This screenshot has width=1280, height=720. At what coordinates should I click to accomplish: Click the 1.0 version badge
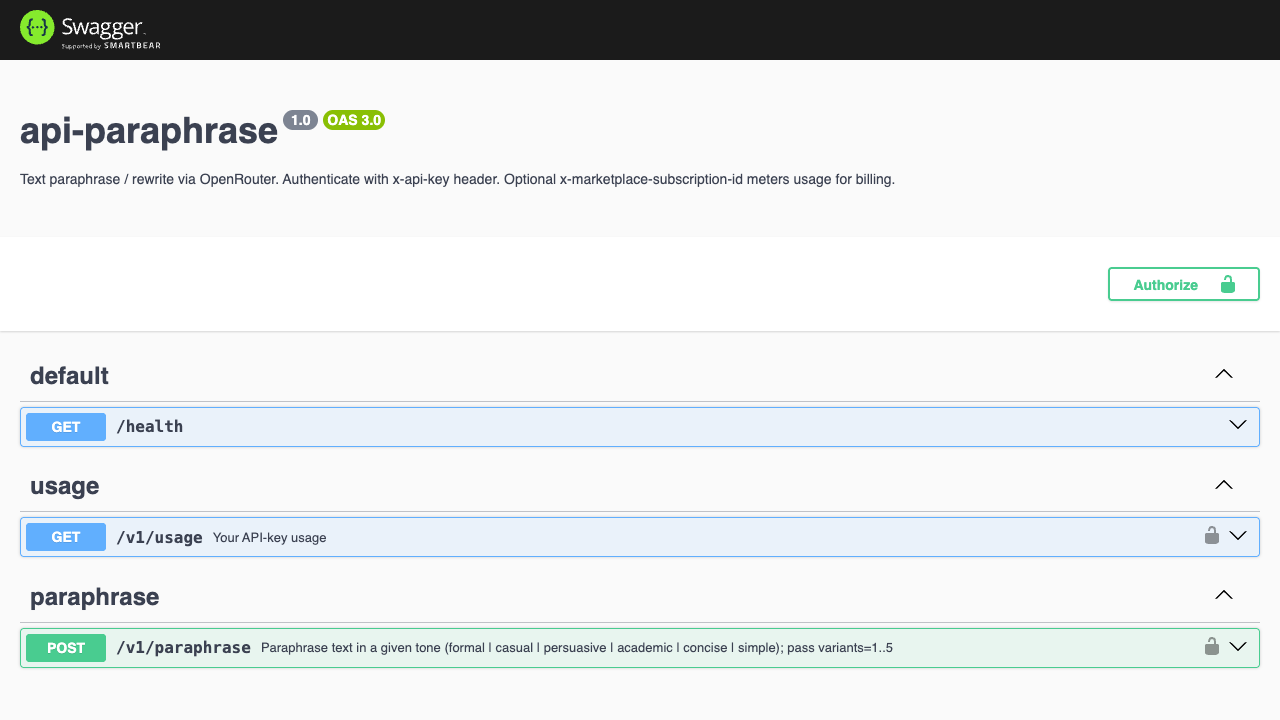[x=301, y=120]
